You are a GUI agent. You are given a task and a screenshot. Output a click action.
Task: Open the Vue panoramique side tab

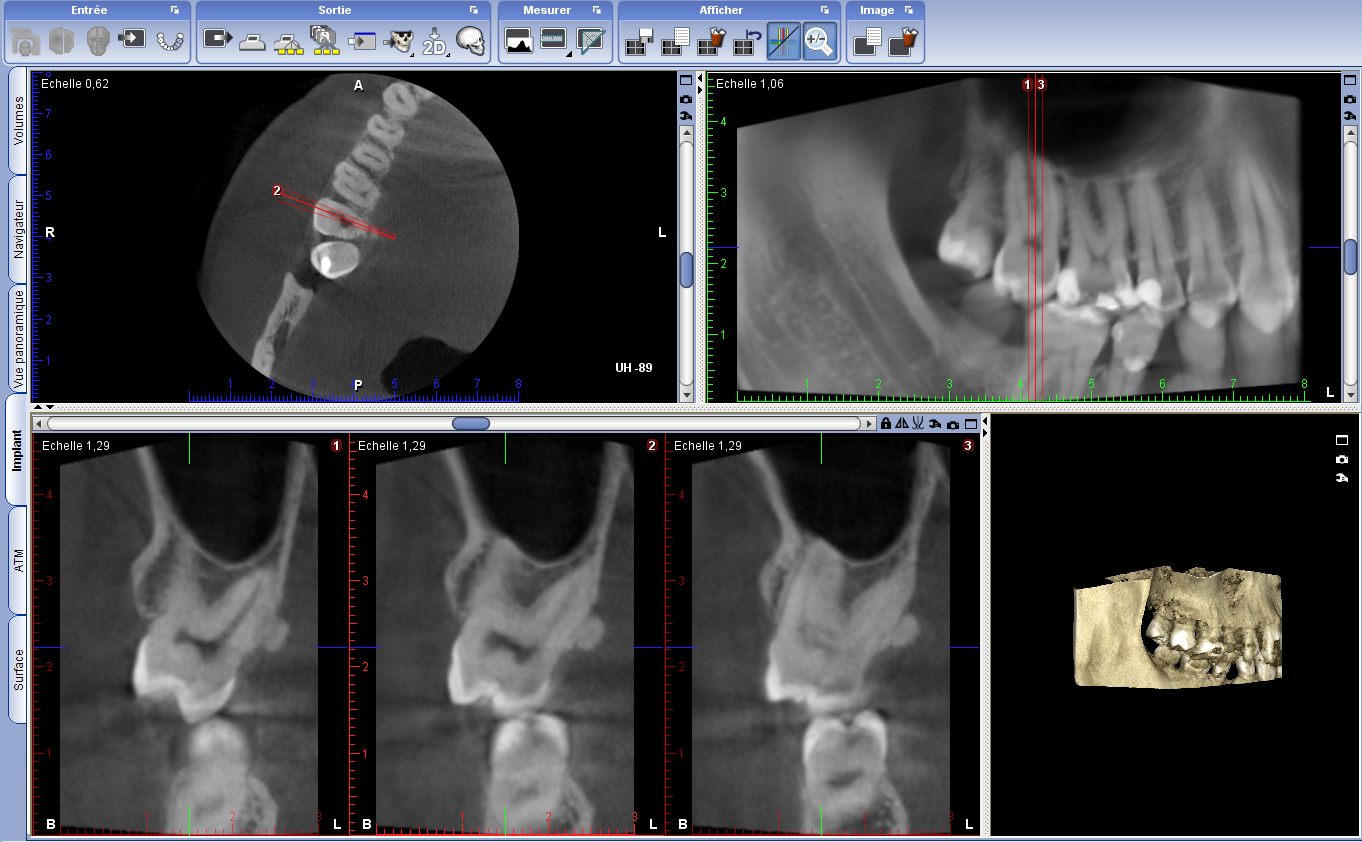18,339
